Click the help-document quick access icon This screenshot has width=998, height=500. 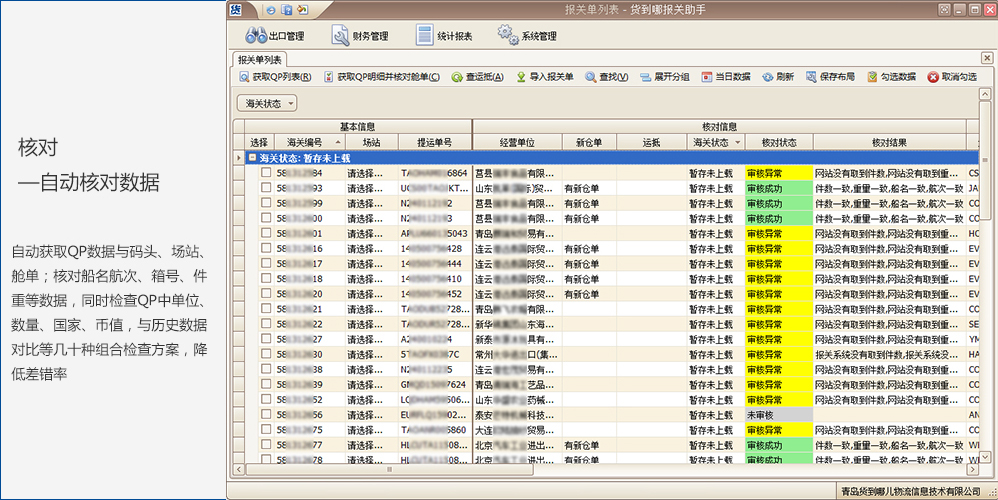point(287,10)
